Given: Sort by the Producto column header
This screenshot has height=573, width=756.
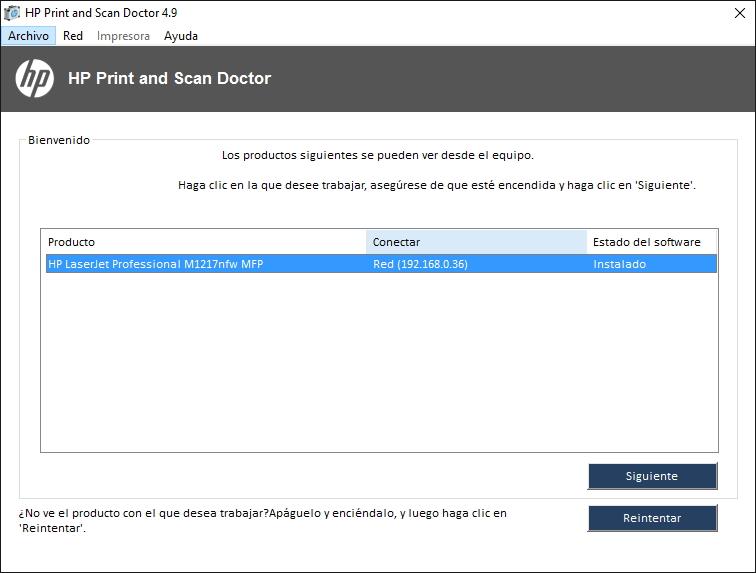Looking at the screenshot, I should 206,242.
